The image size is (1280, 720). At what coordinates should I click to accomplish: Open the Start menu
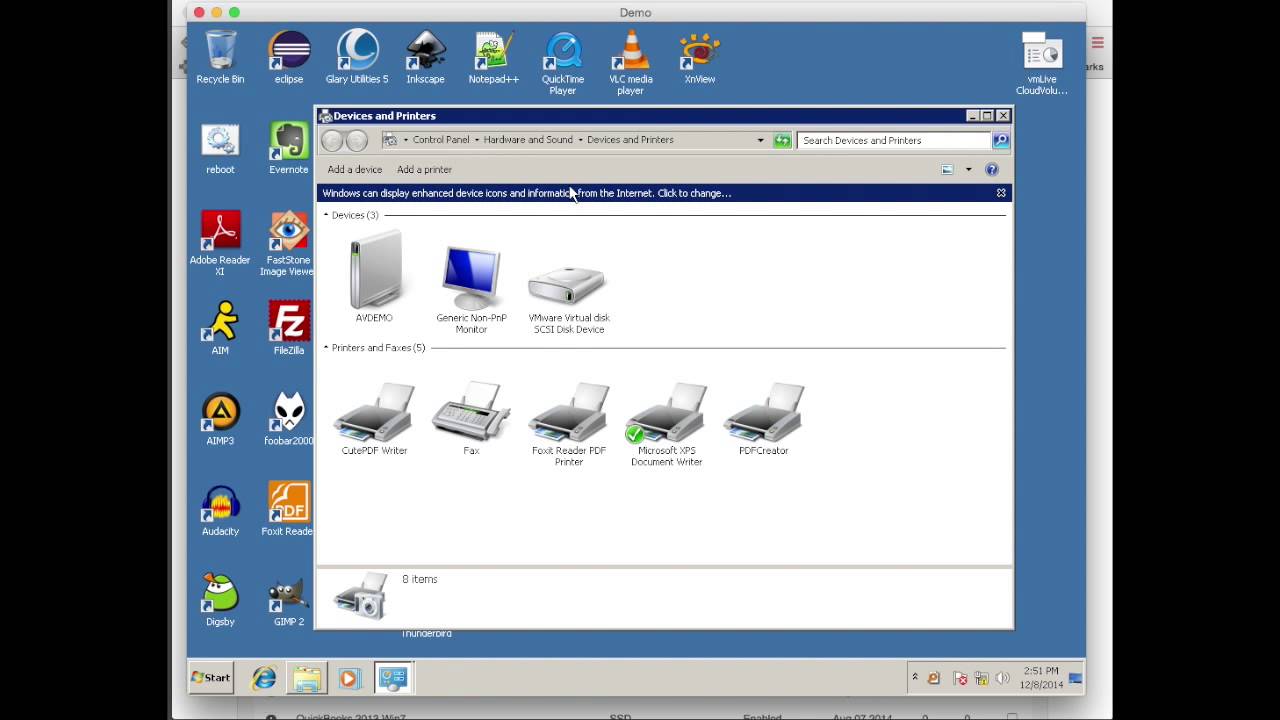pos(212,678)
